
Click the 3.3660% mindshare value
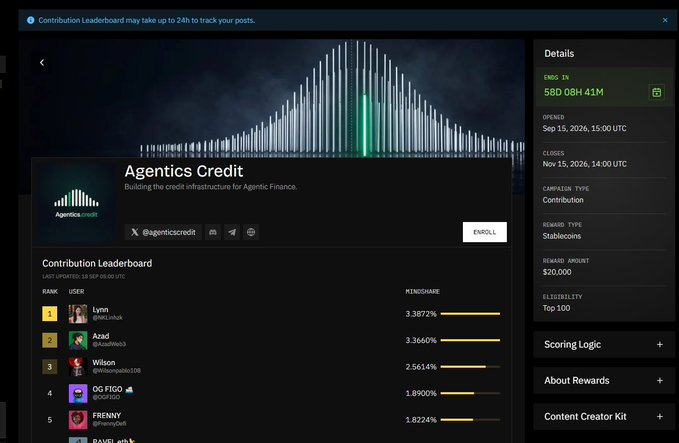click(x=421, y=340)
